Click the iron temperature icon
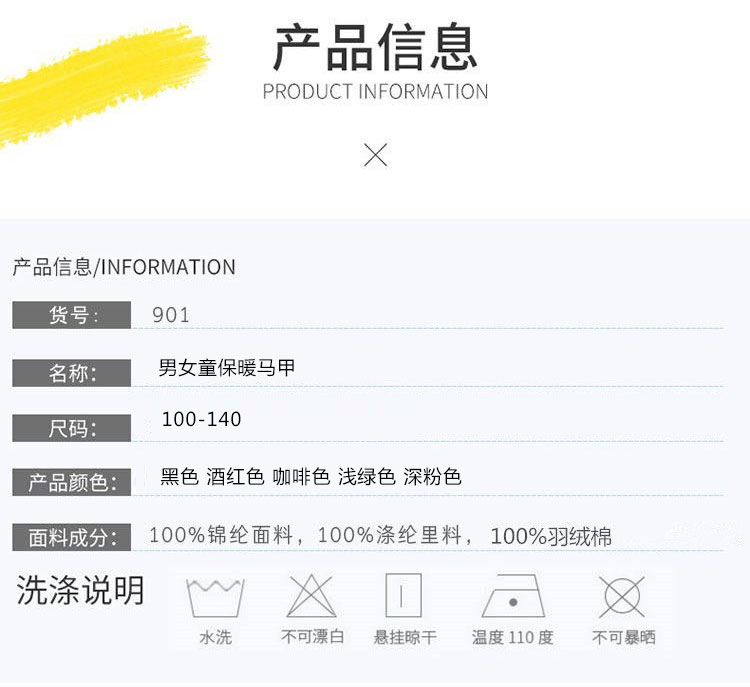The image size is (750, 687). (513, 596)
